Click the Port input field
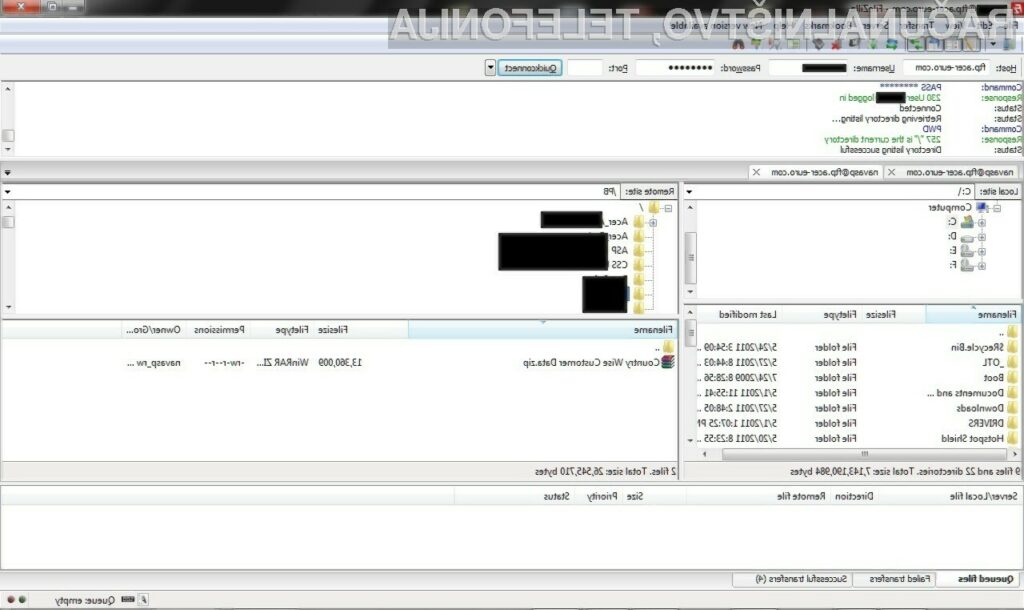The height and width of the screenshot is (610, 1024). (584, 67)
